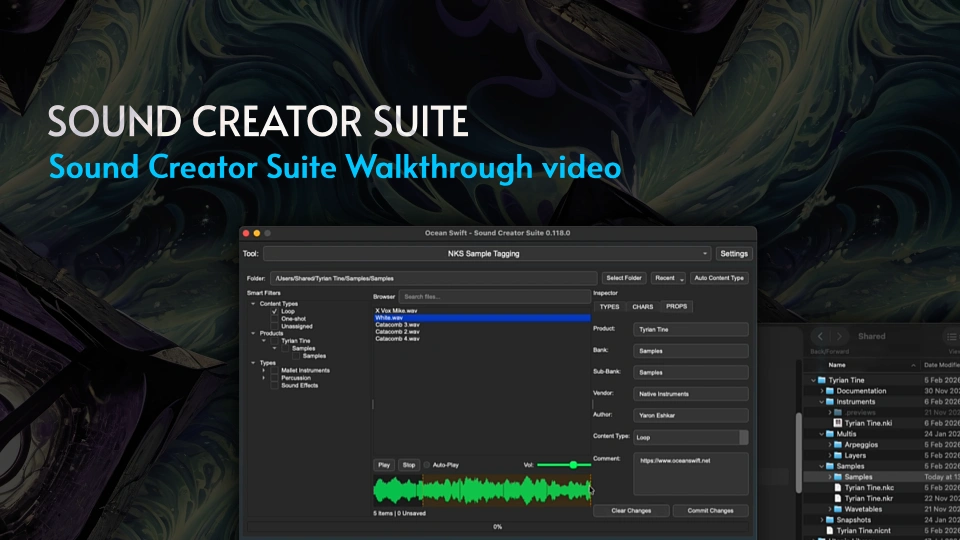This screenshot has height=540, width=960.
Task: Click the Vendor field containing Native Instruments
Action: coord(690,394)
